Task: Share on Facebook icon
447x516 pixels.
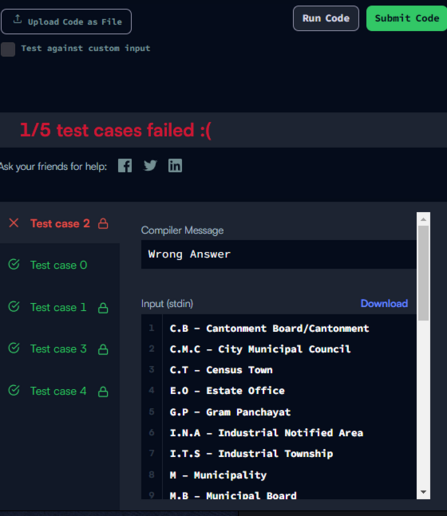Action: tap(125, 166)
